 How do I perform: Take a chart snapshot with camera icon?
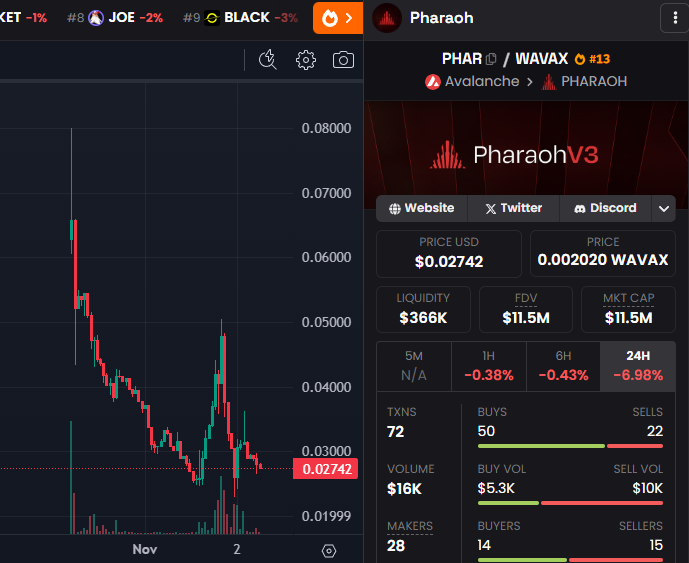(343, 60)
